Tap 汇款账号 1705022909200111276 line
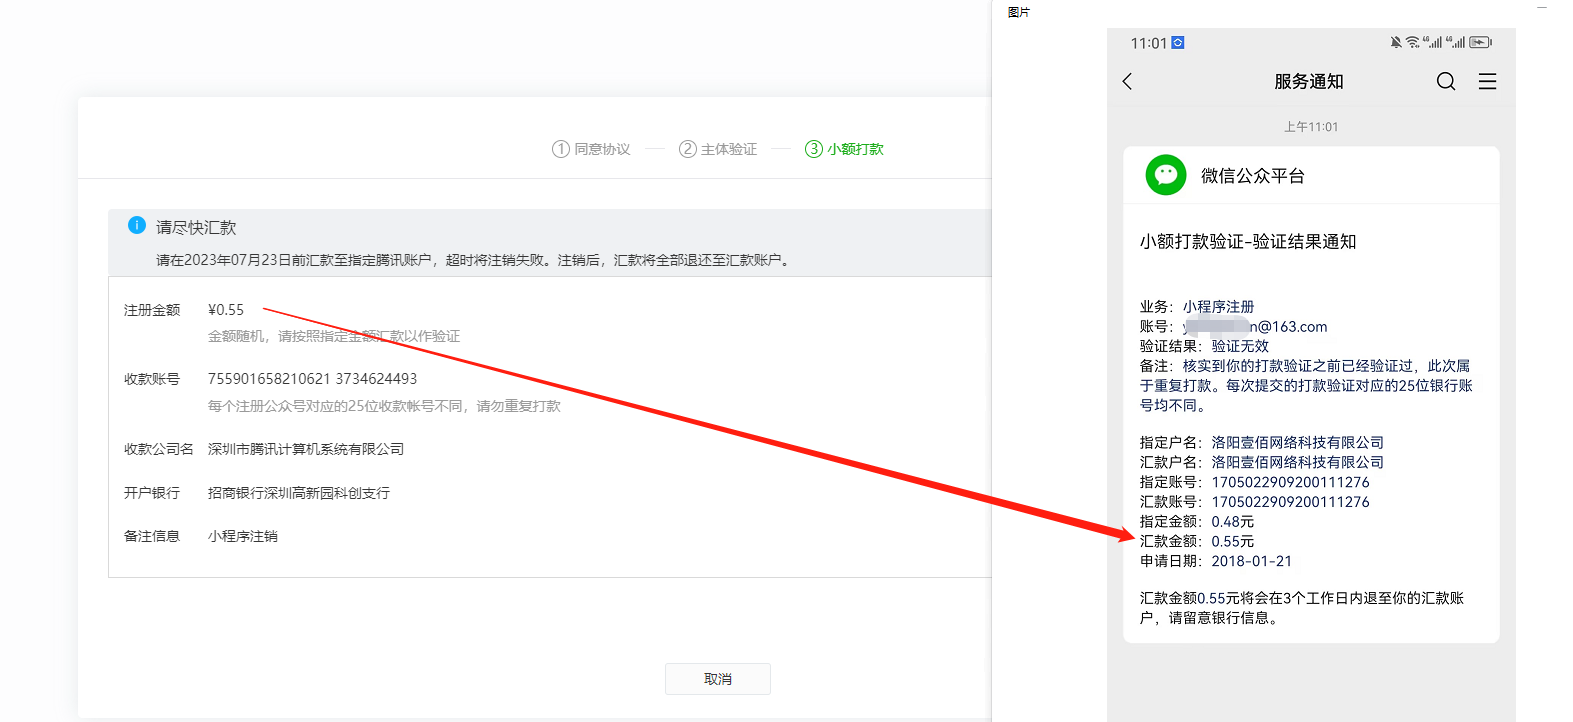 pyautogui.click(x=1255, y=502)
